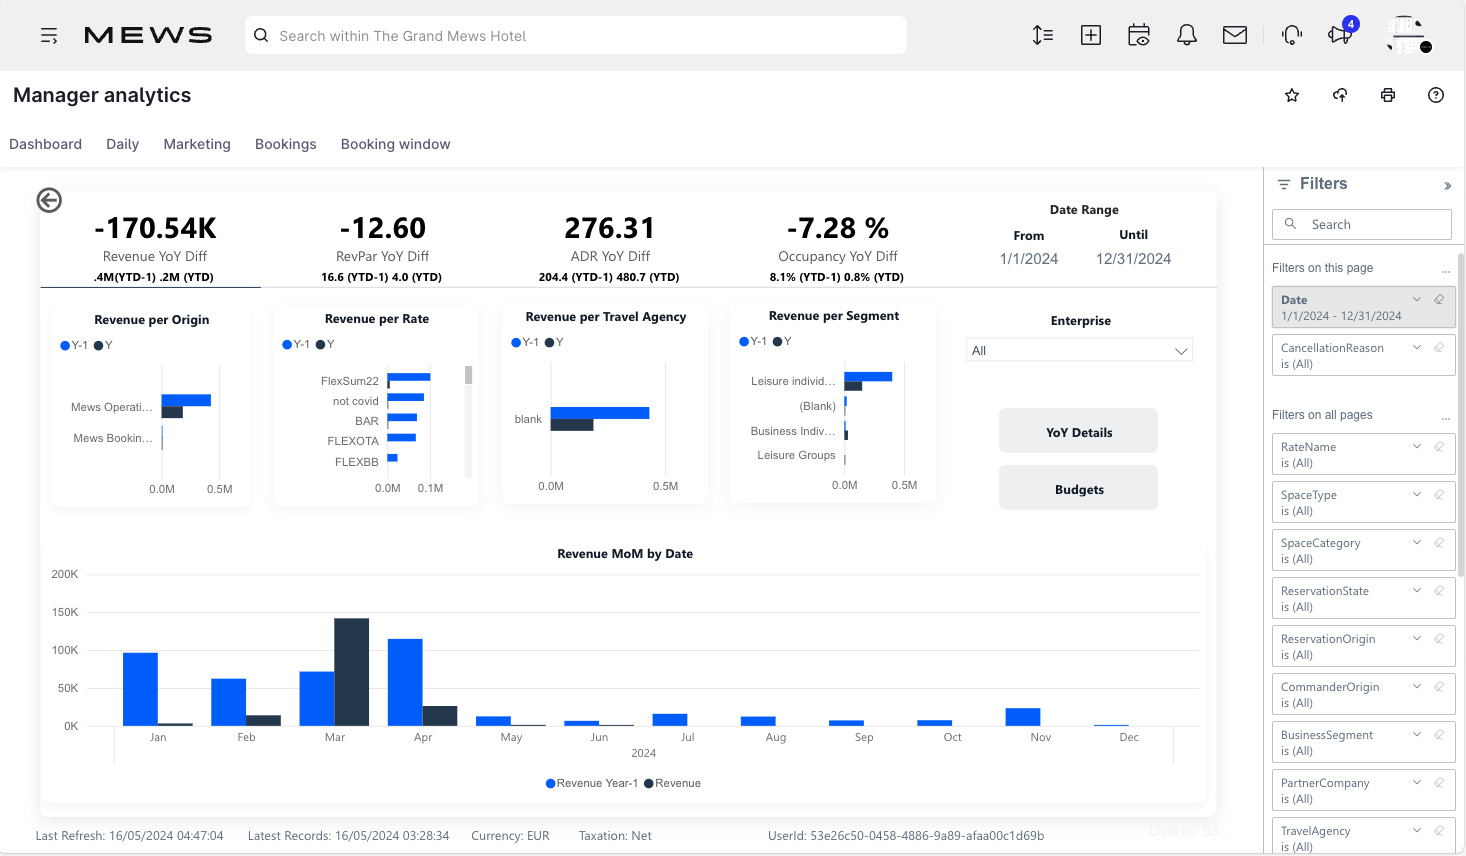Open the calendar reservations icon
Screen dimensions: 1466x856
pyautogui.click(x=1139, y=35)
